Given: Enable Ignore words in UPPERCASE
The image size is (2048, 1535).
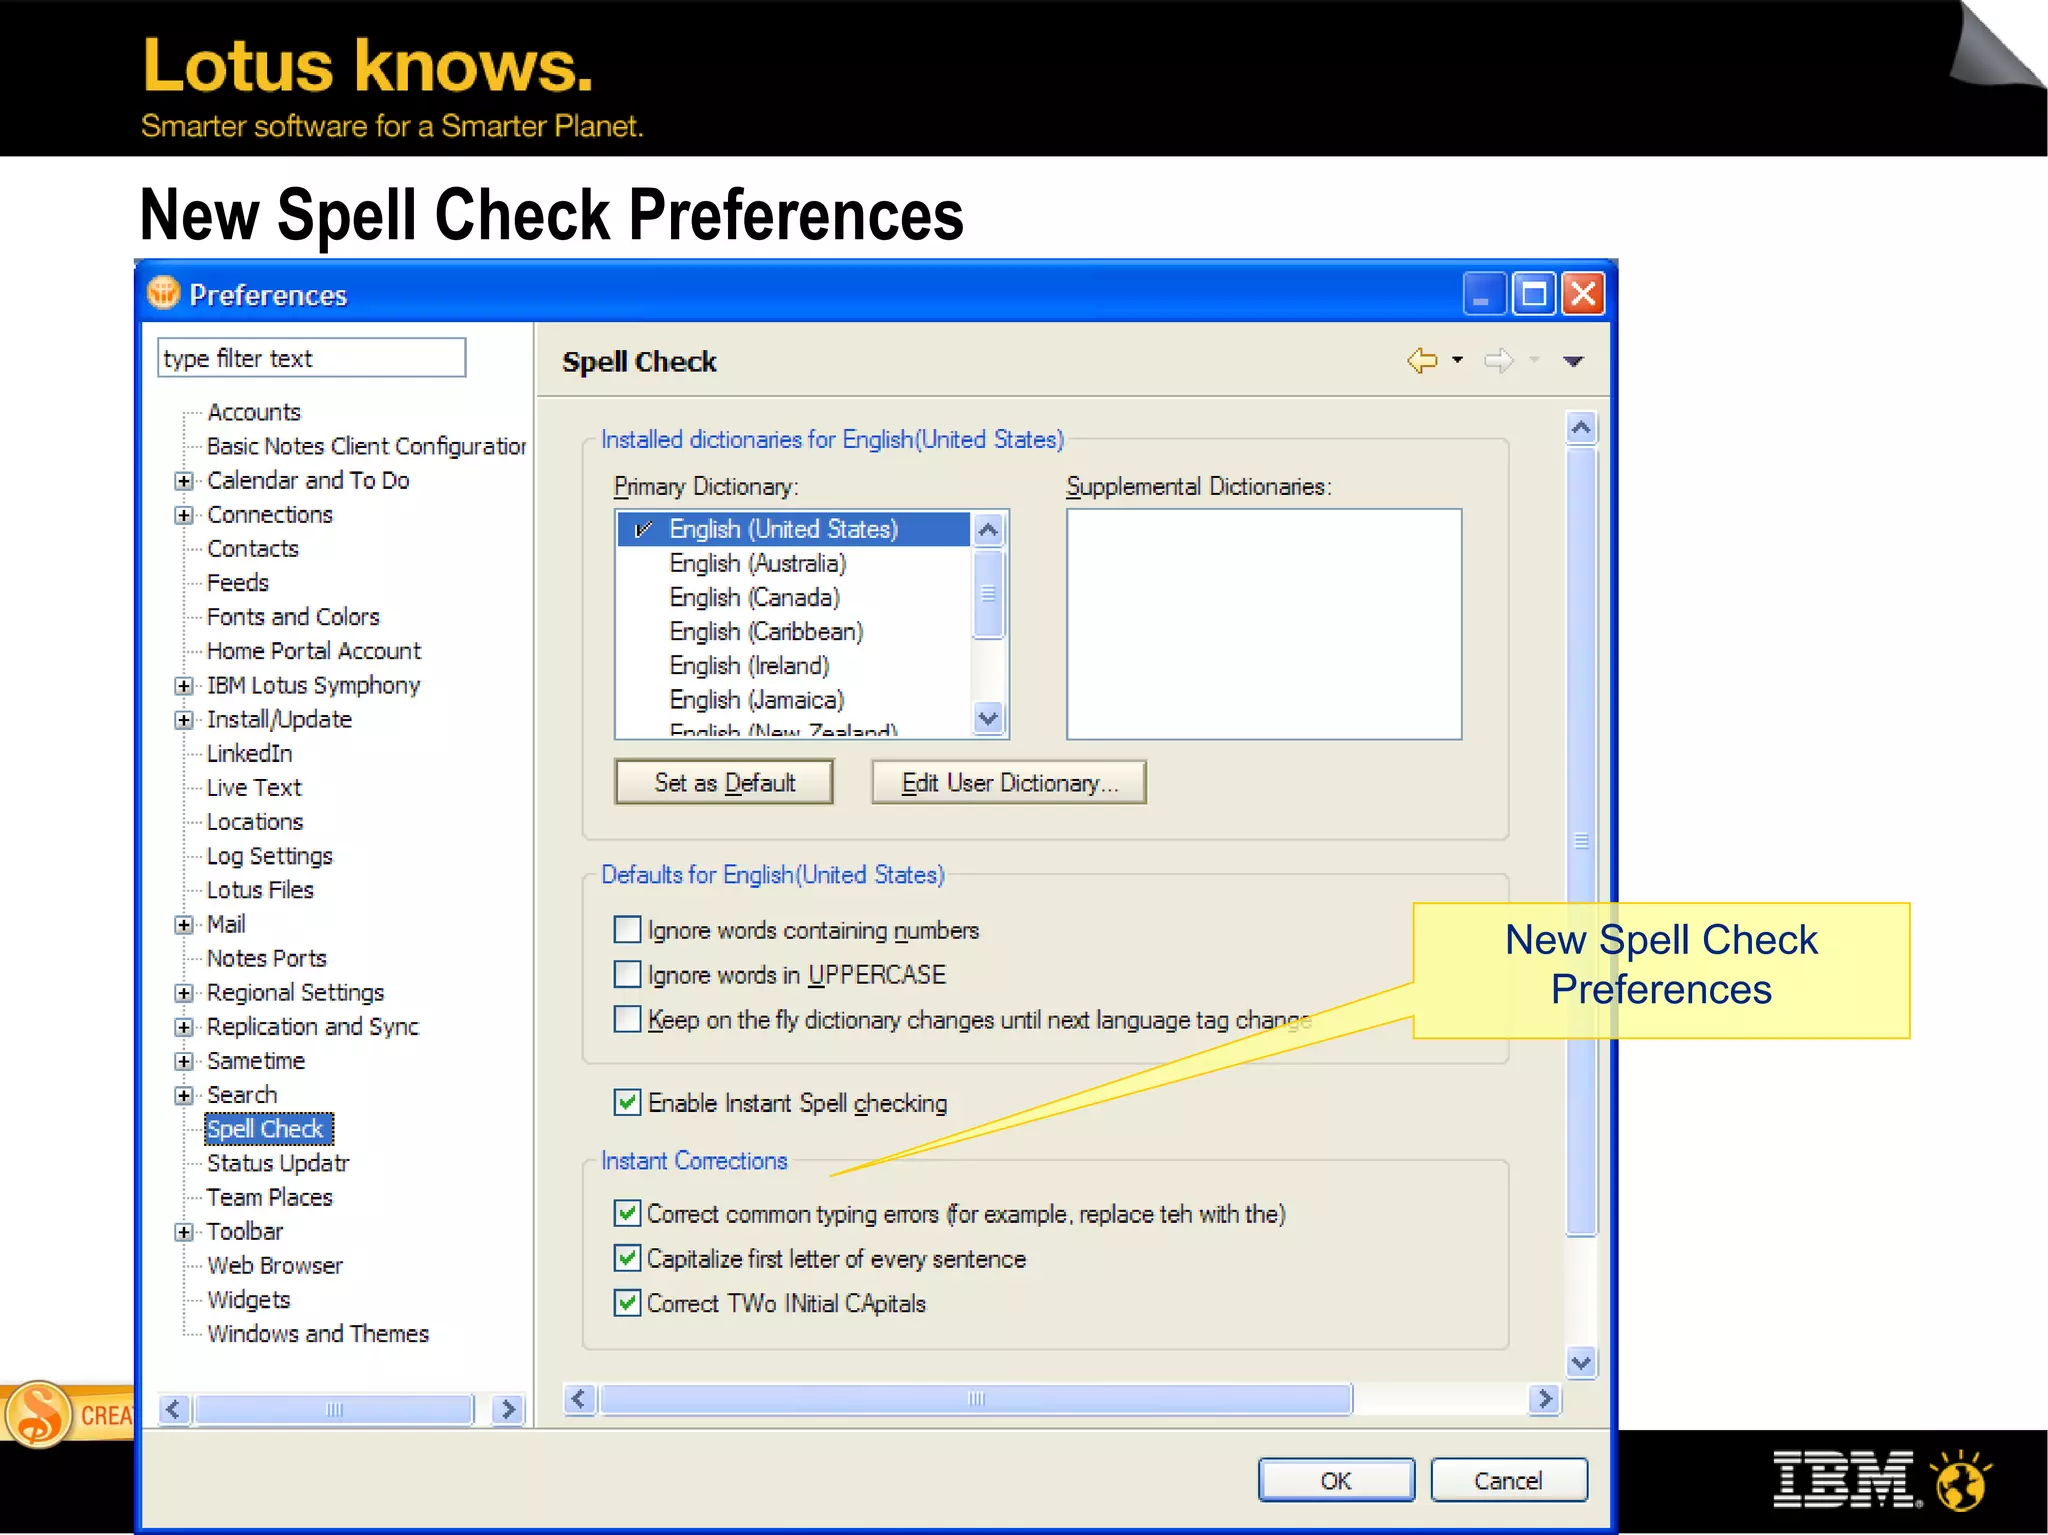Looking at the screenshot, I should point(627,974).
